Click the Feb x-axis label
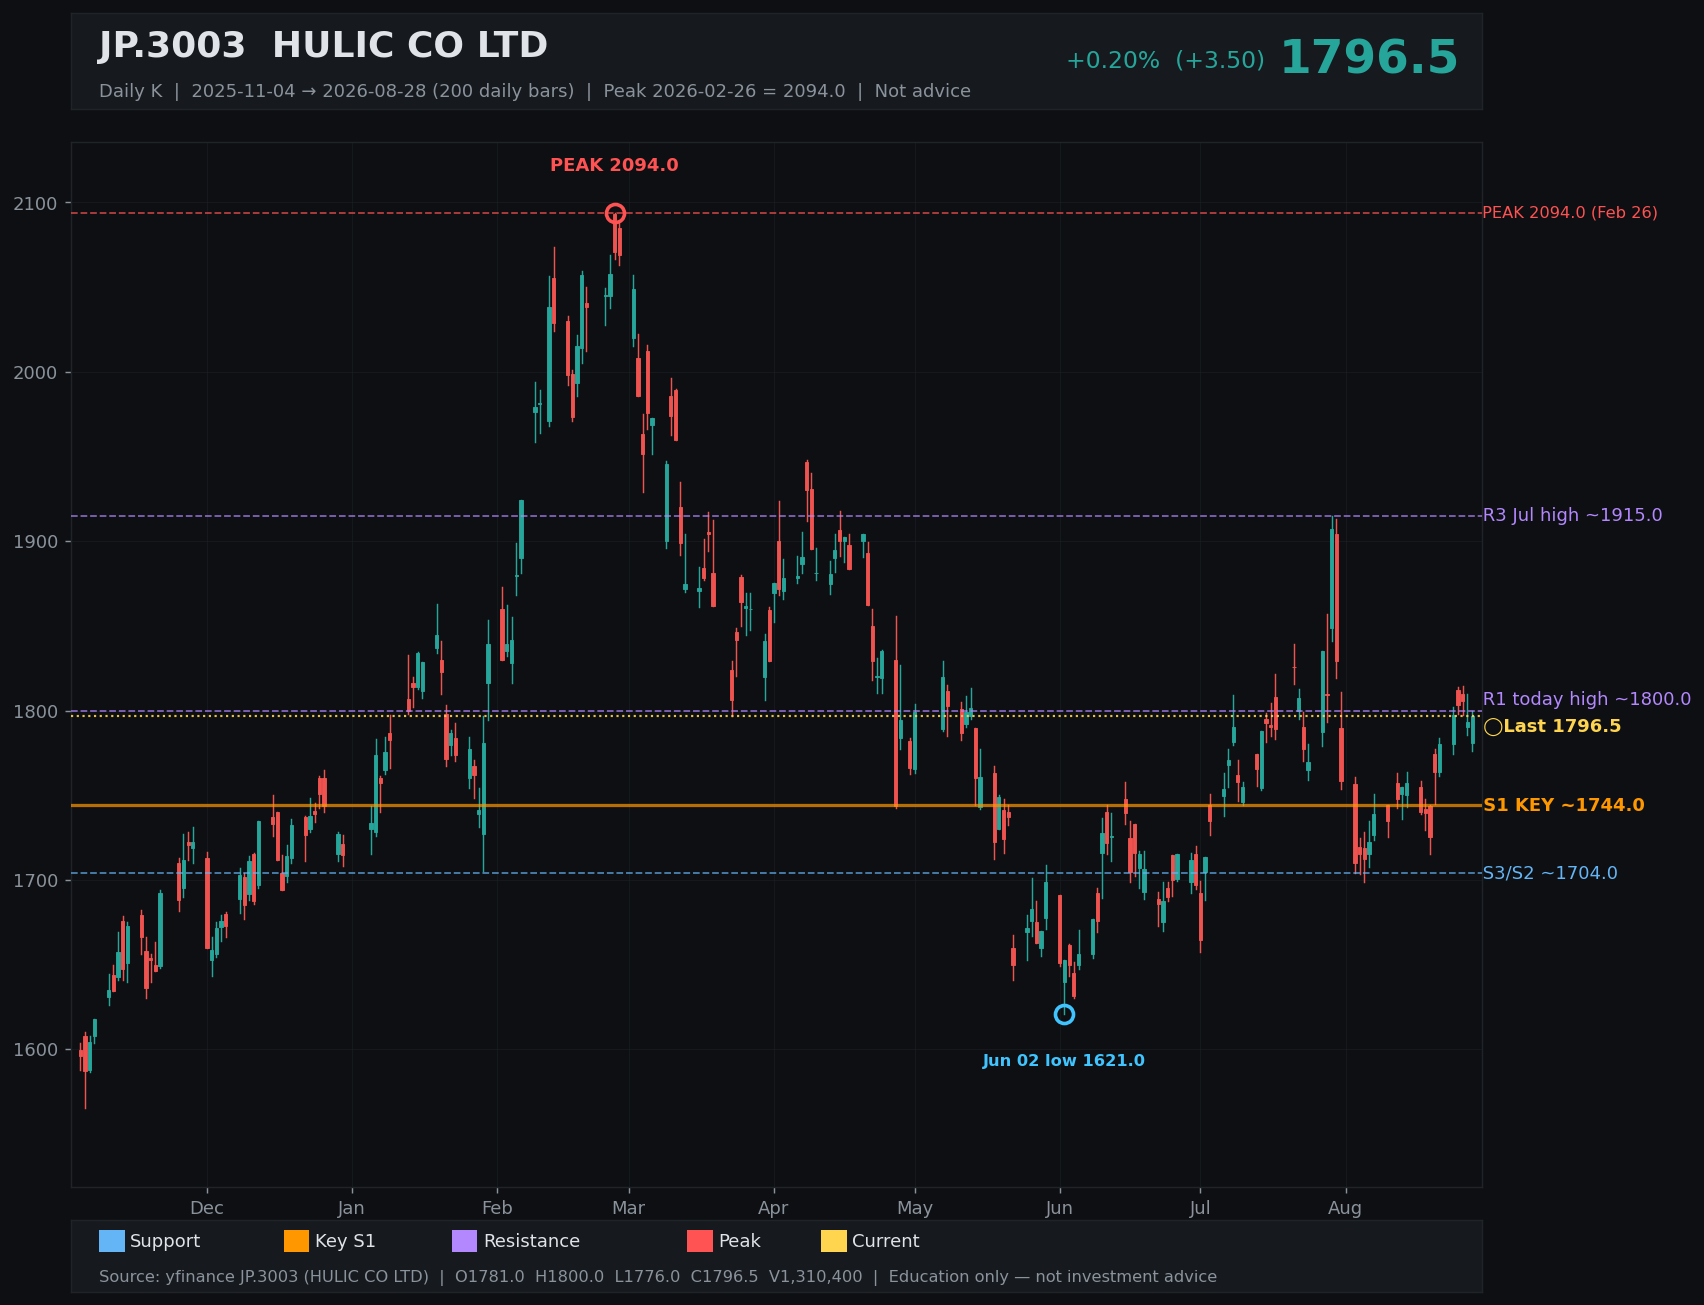The width and height of the screenshot is (1704, 1305). (497, 1208)
